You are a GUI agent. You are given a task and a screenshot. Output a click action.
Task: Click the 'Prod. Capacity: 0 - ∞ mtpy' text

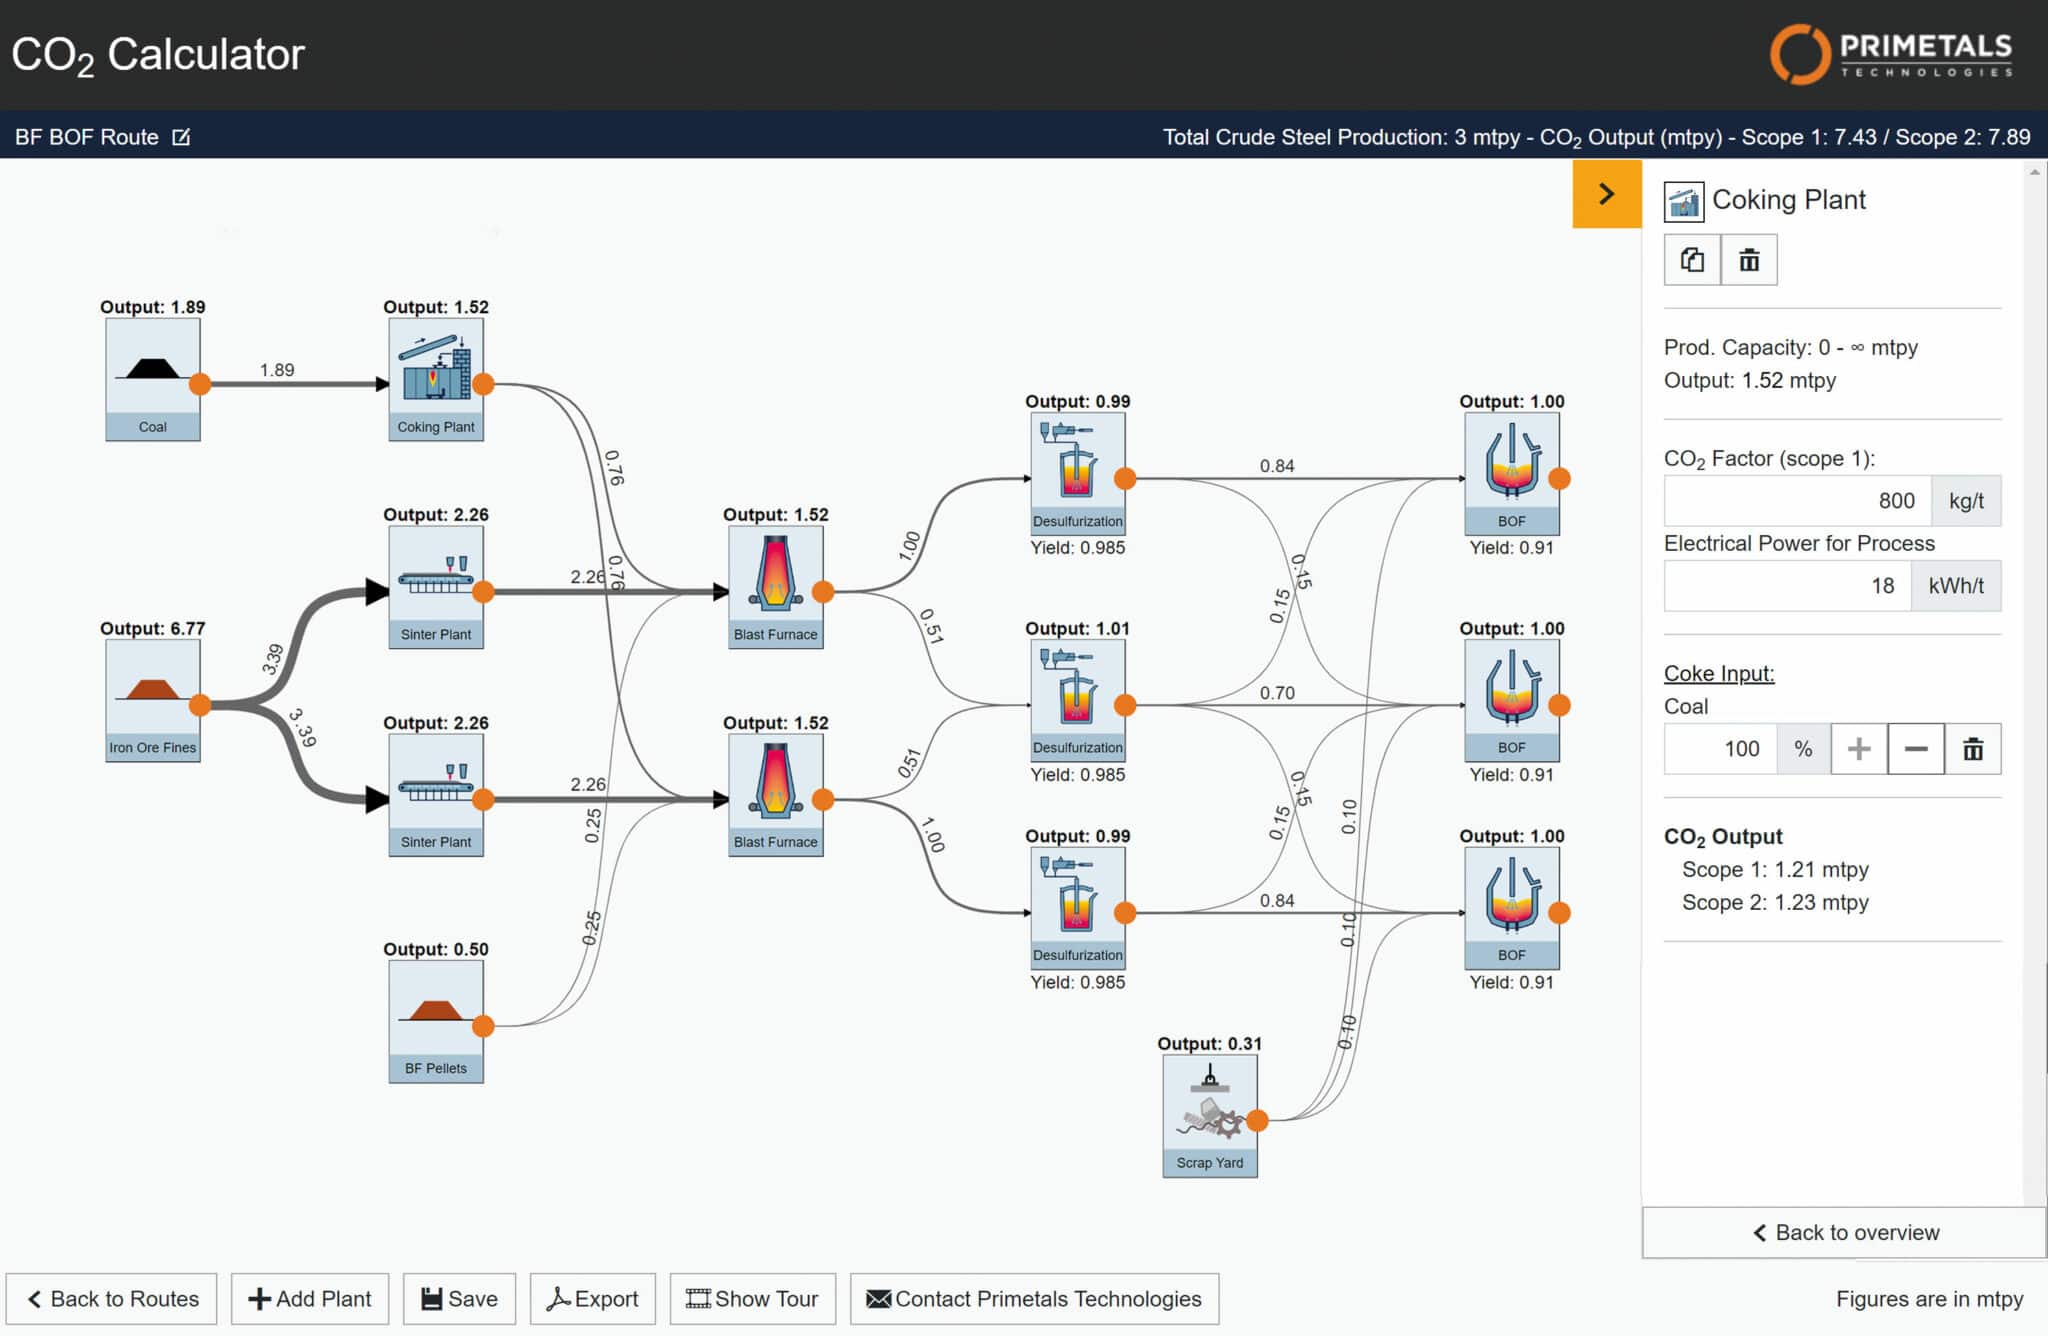pos(1790,347)
